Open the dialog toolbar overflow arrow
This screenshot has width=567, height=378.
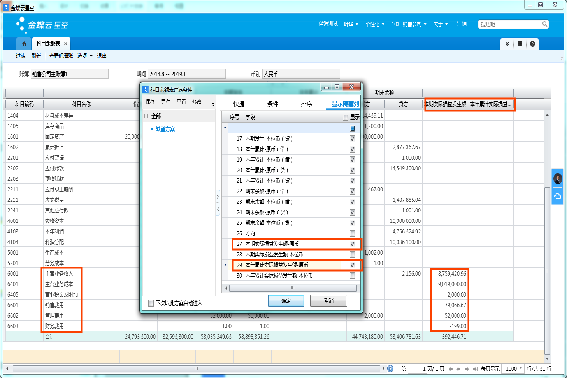(213, 104)
